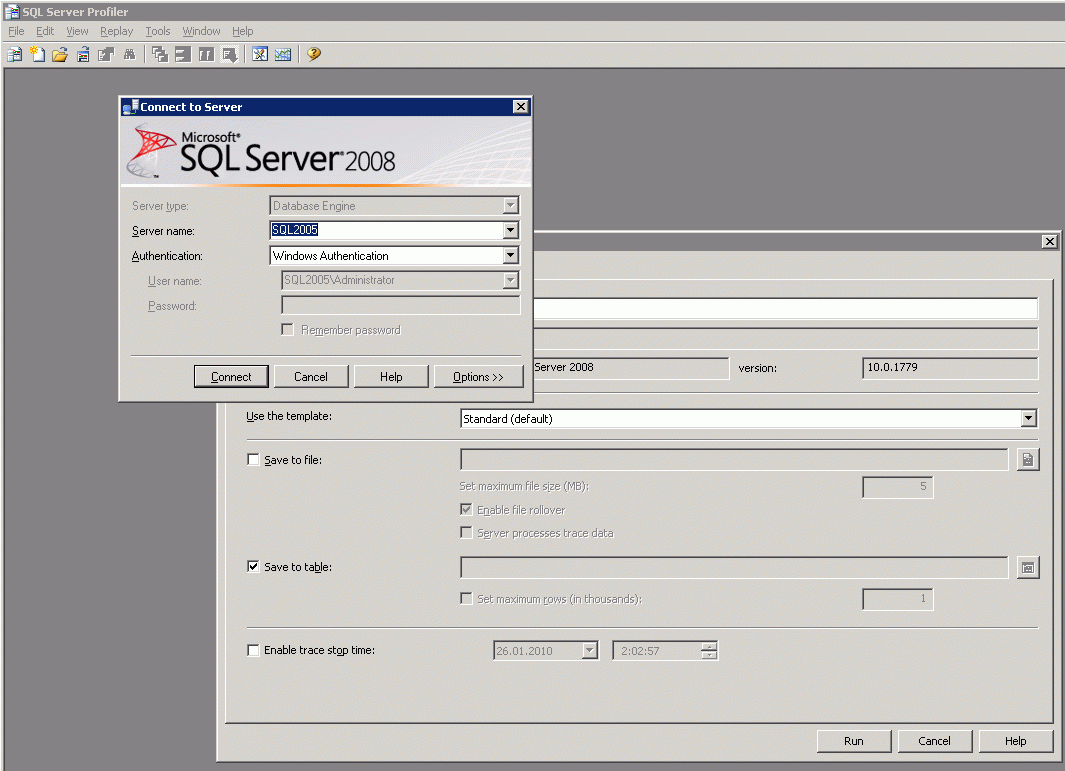This screenshot has height=771, width=1065.
Task: Enable the trace stop time checkbox
Action: [253, 650]
